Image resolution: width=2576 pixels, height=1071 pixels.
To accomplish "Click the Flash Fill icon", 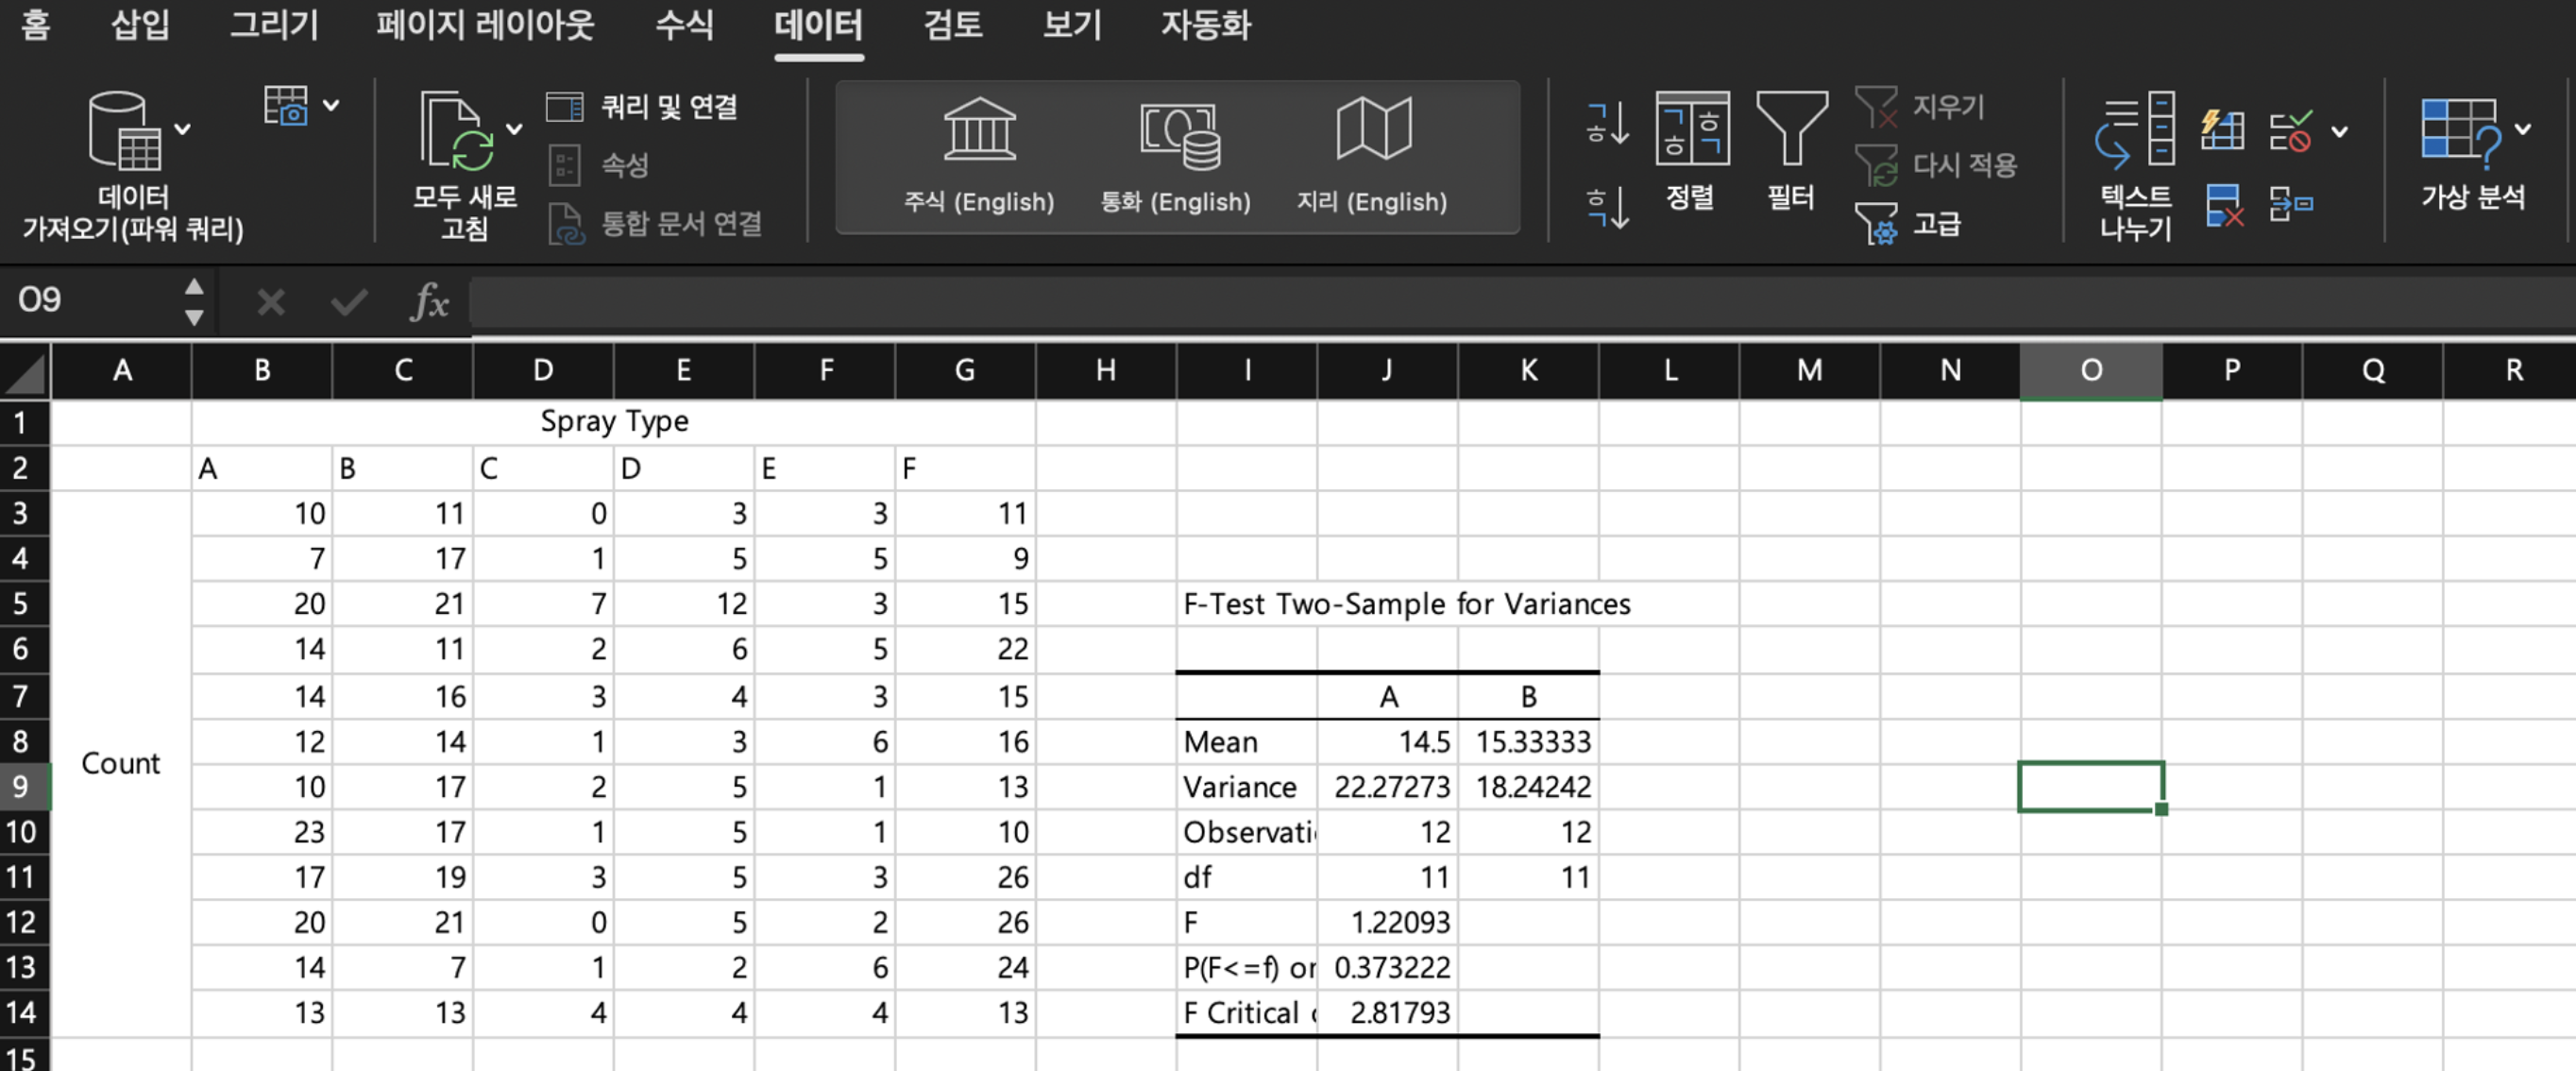I will 2222,131.
